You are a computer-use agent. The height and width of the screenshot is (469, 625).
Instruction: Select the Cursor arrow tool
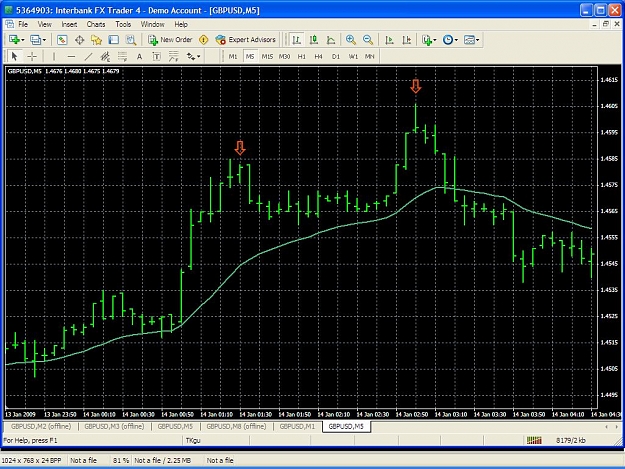tap(14, 57)
